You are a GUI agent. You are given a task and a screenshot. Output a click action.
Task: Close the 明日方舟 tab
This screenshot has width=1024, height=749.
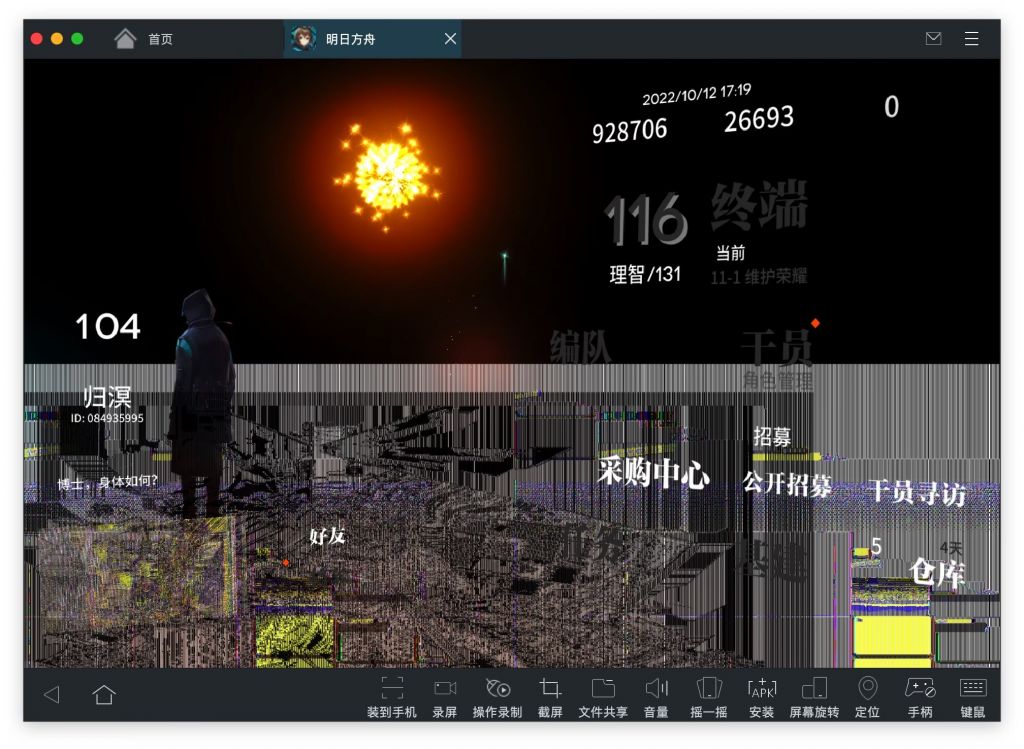(x=450, y=39)
